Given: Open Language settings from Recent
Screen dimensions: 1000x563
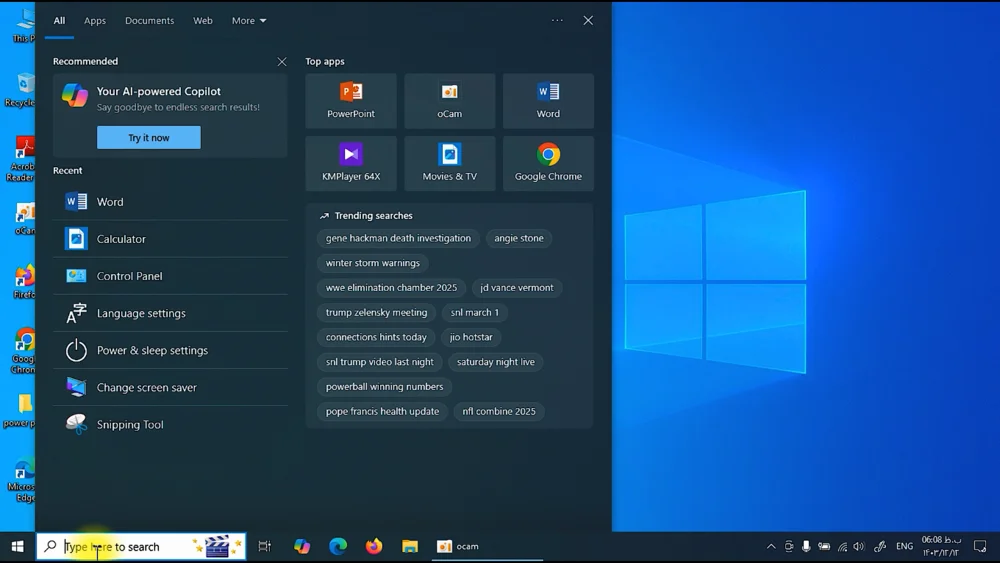Looking at the screenshot, I should tap(170, 313).
